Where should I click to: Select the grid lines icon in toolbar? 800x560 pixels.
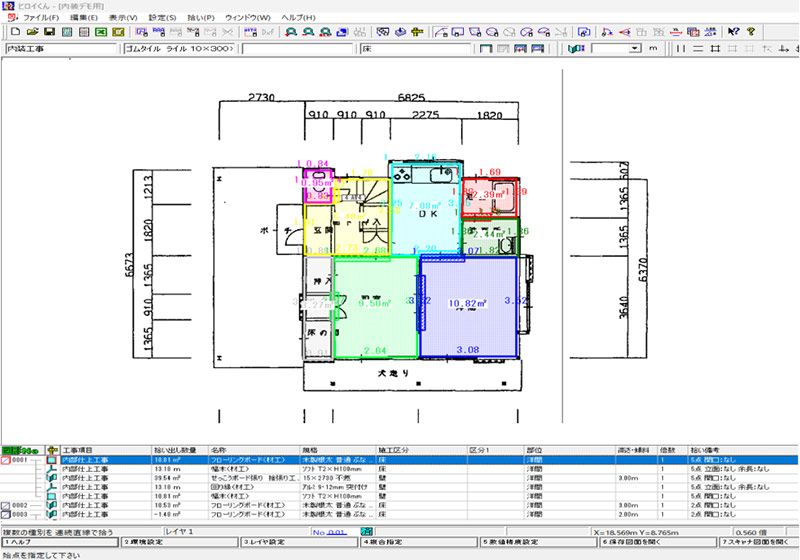(x=715, y=48)
